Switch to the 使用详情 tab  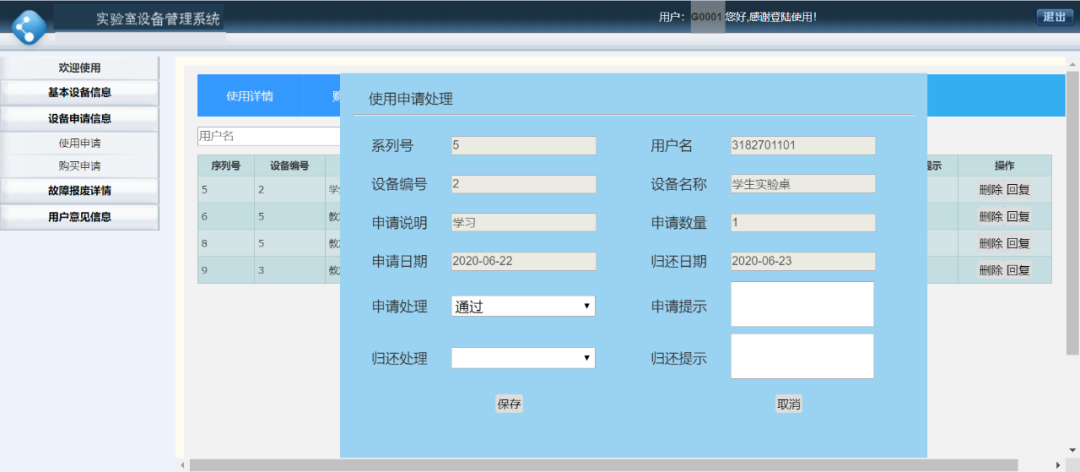249,96
